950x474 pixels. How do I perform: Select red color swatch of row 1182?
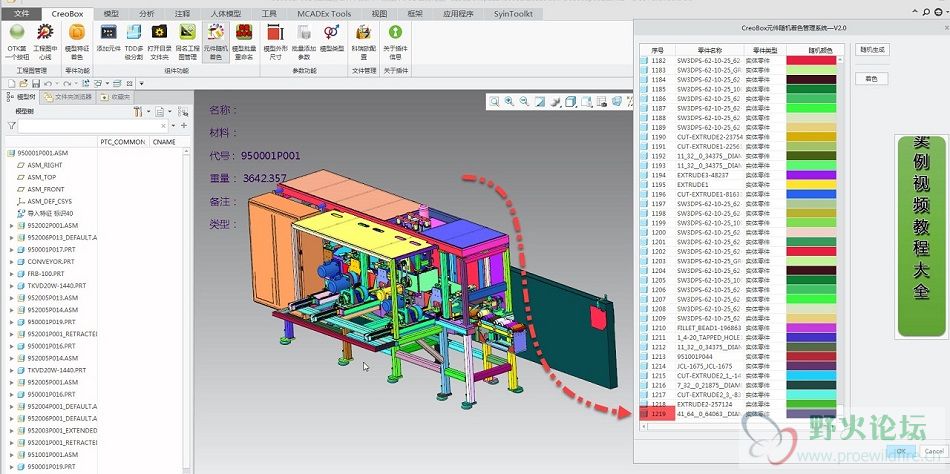tap(811, 61)
